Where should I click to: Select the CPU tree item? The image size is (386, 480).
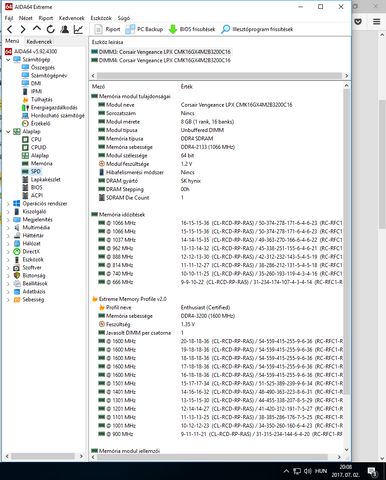tap(32, 139)
